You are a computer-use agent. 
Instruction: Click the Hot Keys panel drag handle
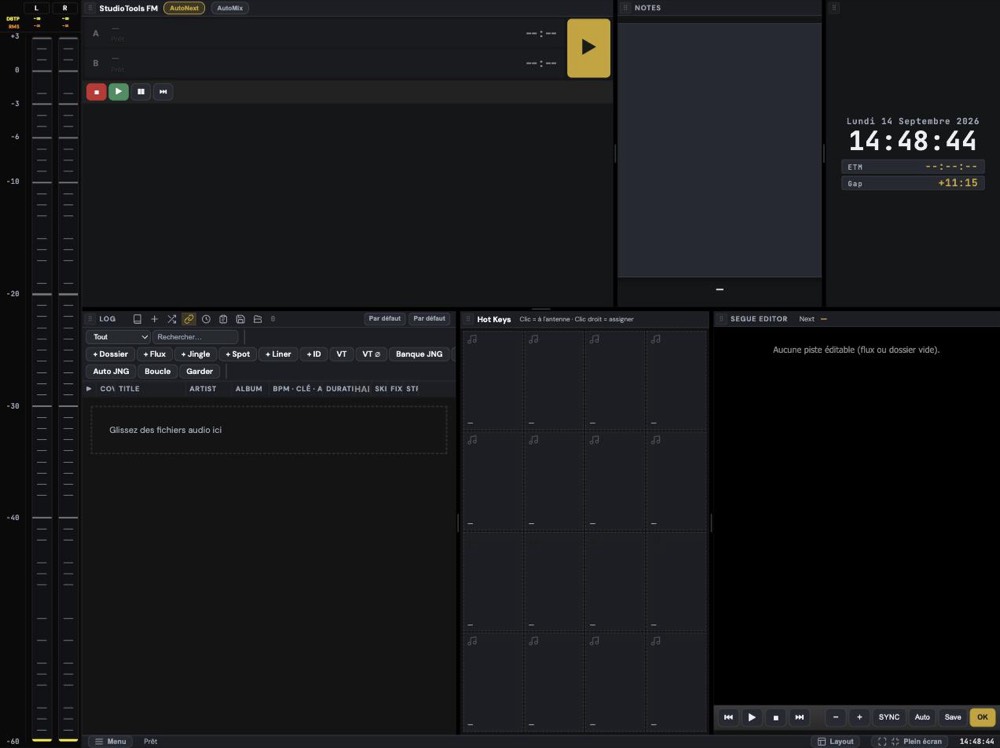[x=468, y=319]
